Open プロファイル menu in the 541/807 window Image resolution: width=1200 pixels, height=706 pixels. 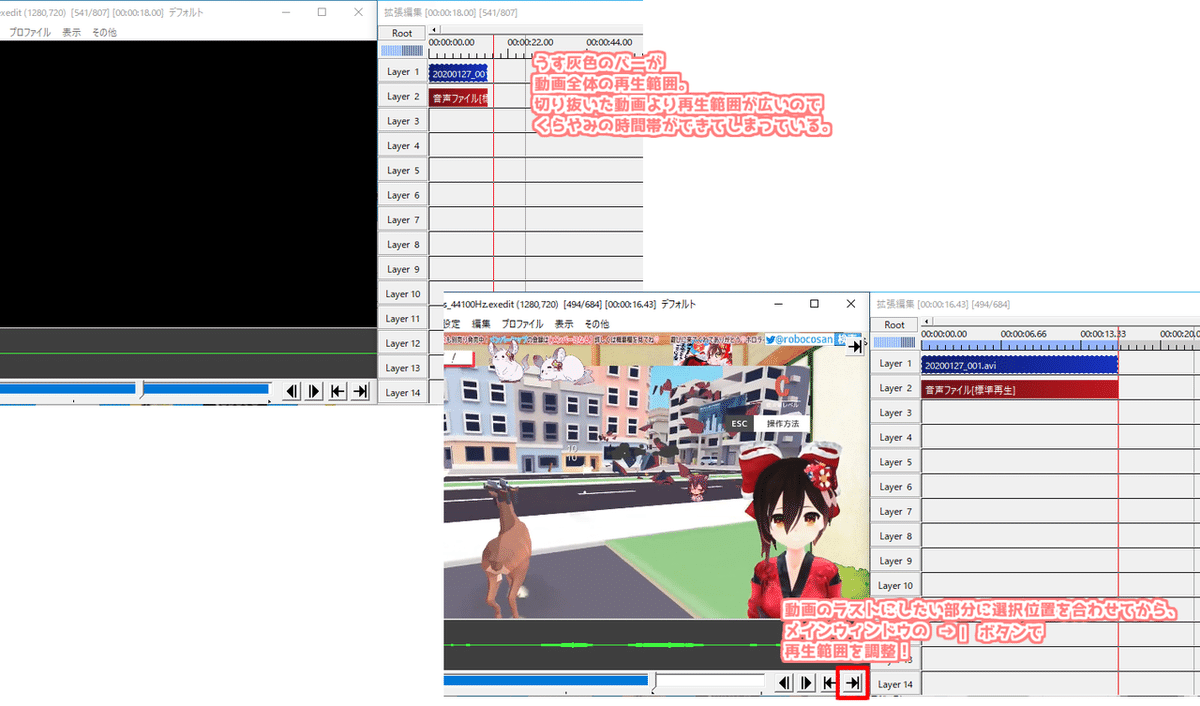(x=30, y=33)
